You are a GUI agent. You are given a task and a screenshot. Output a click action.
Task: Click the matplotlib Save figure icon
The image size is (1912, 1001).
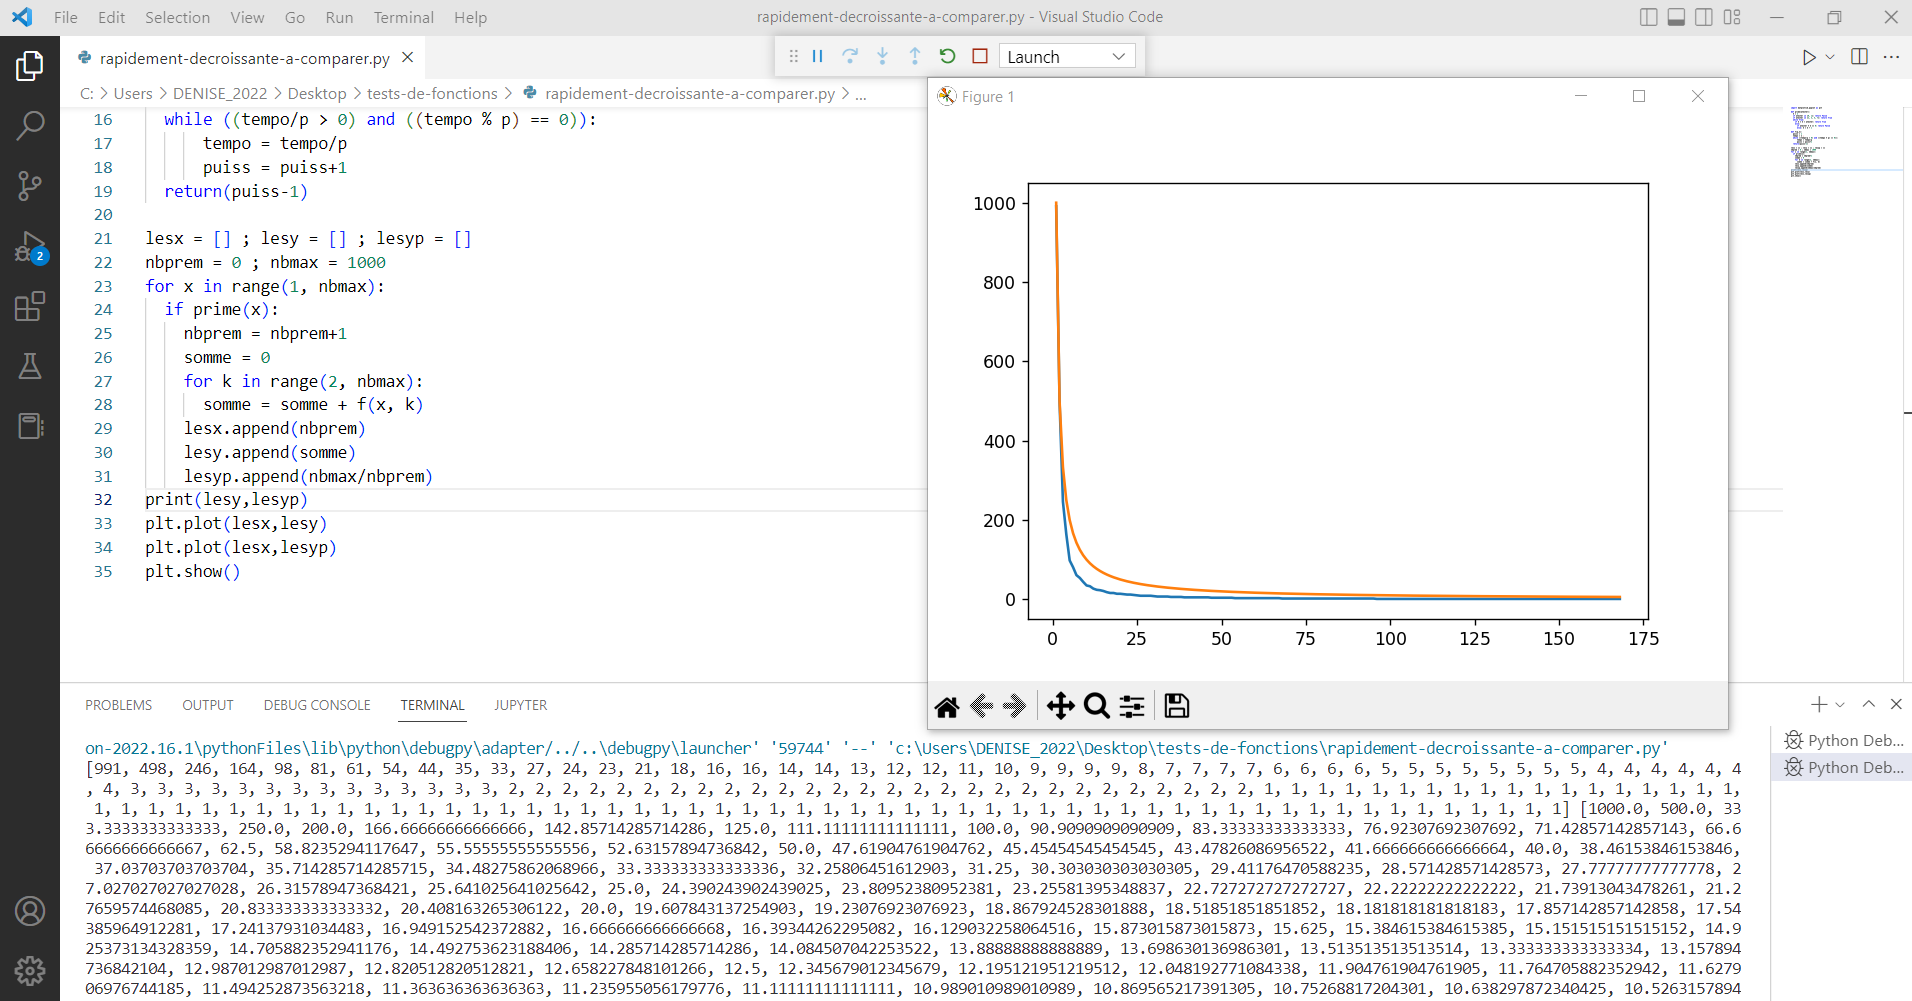[x=1177, y=706]
